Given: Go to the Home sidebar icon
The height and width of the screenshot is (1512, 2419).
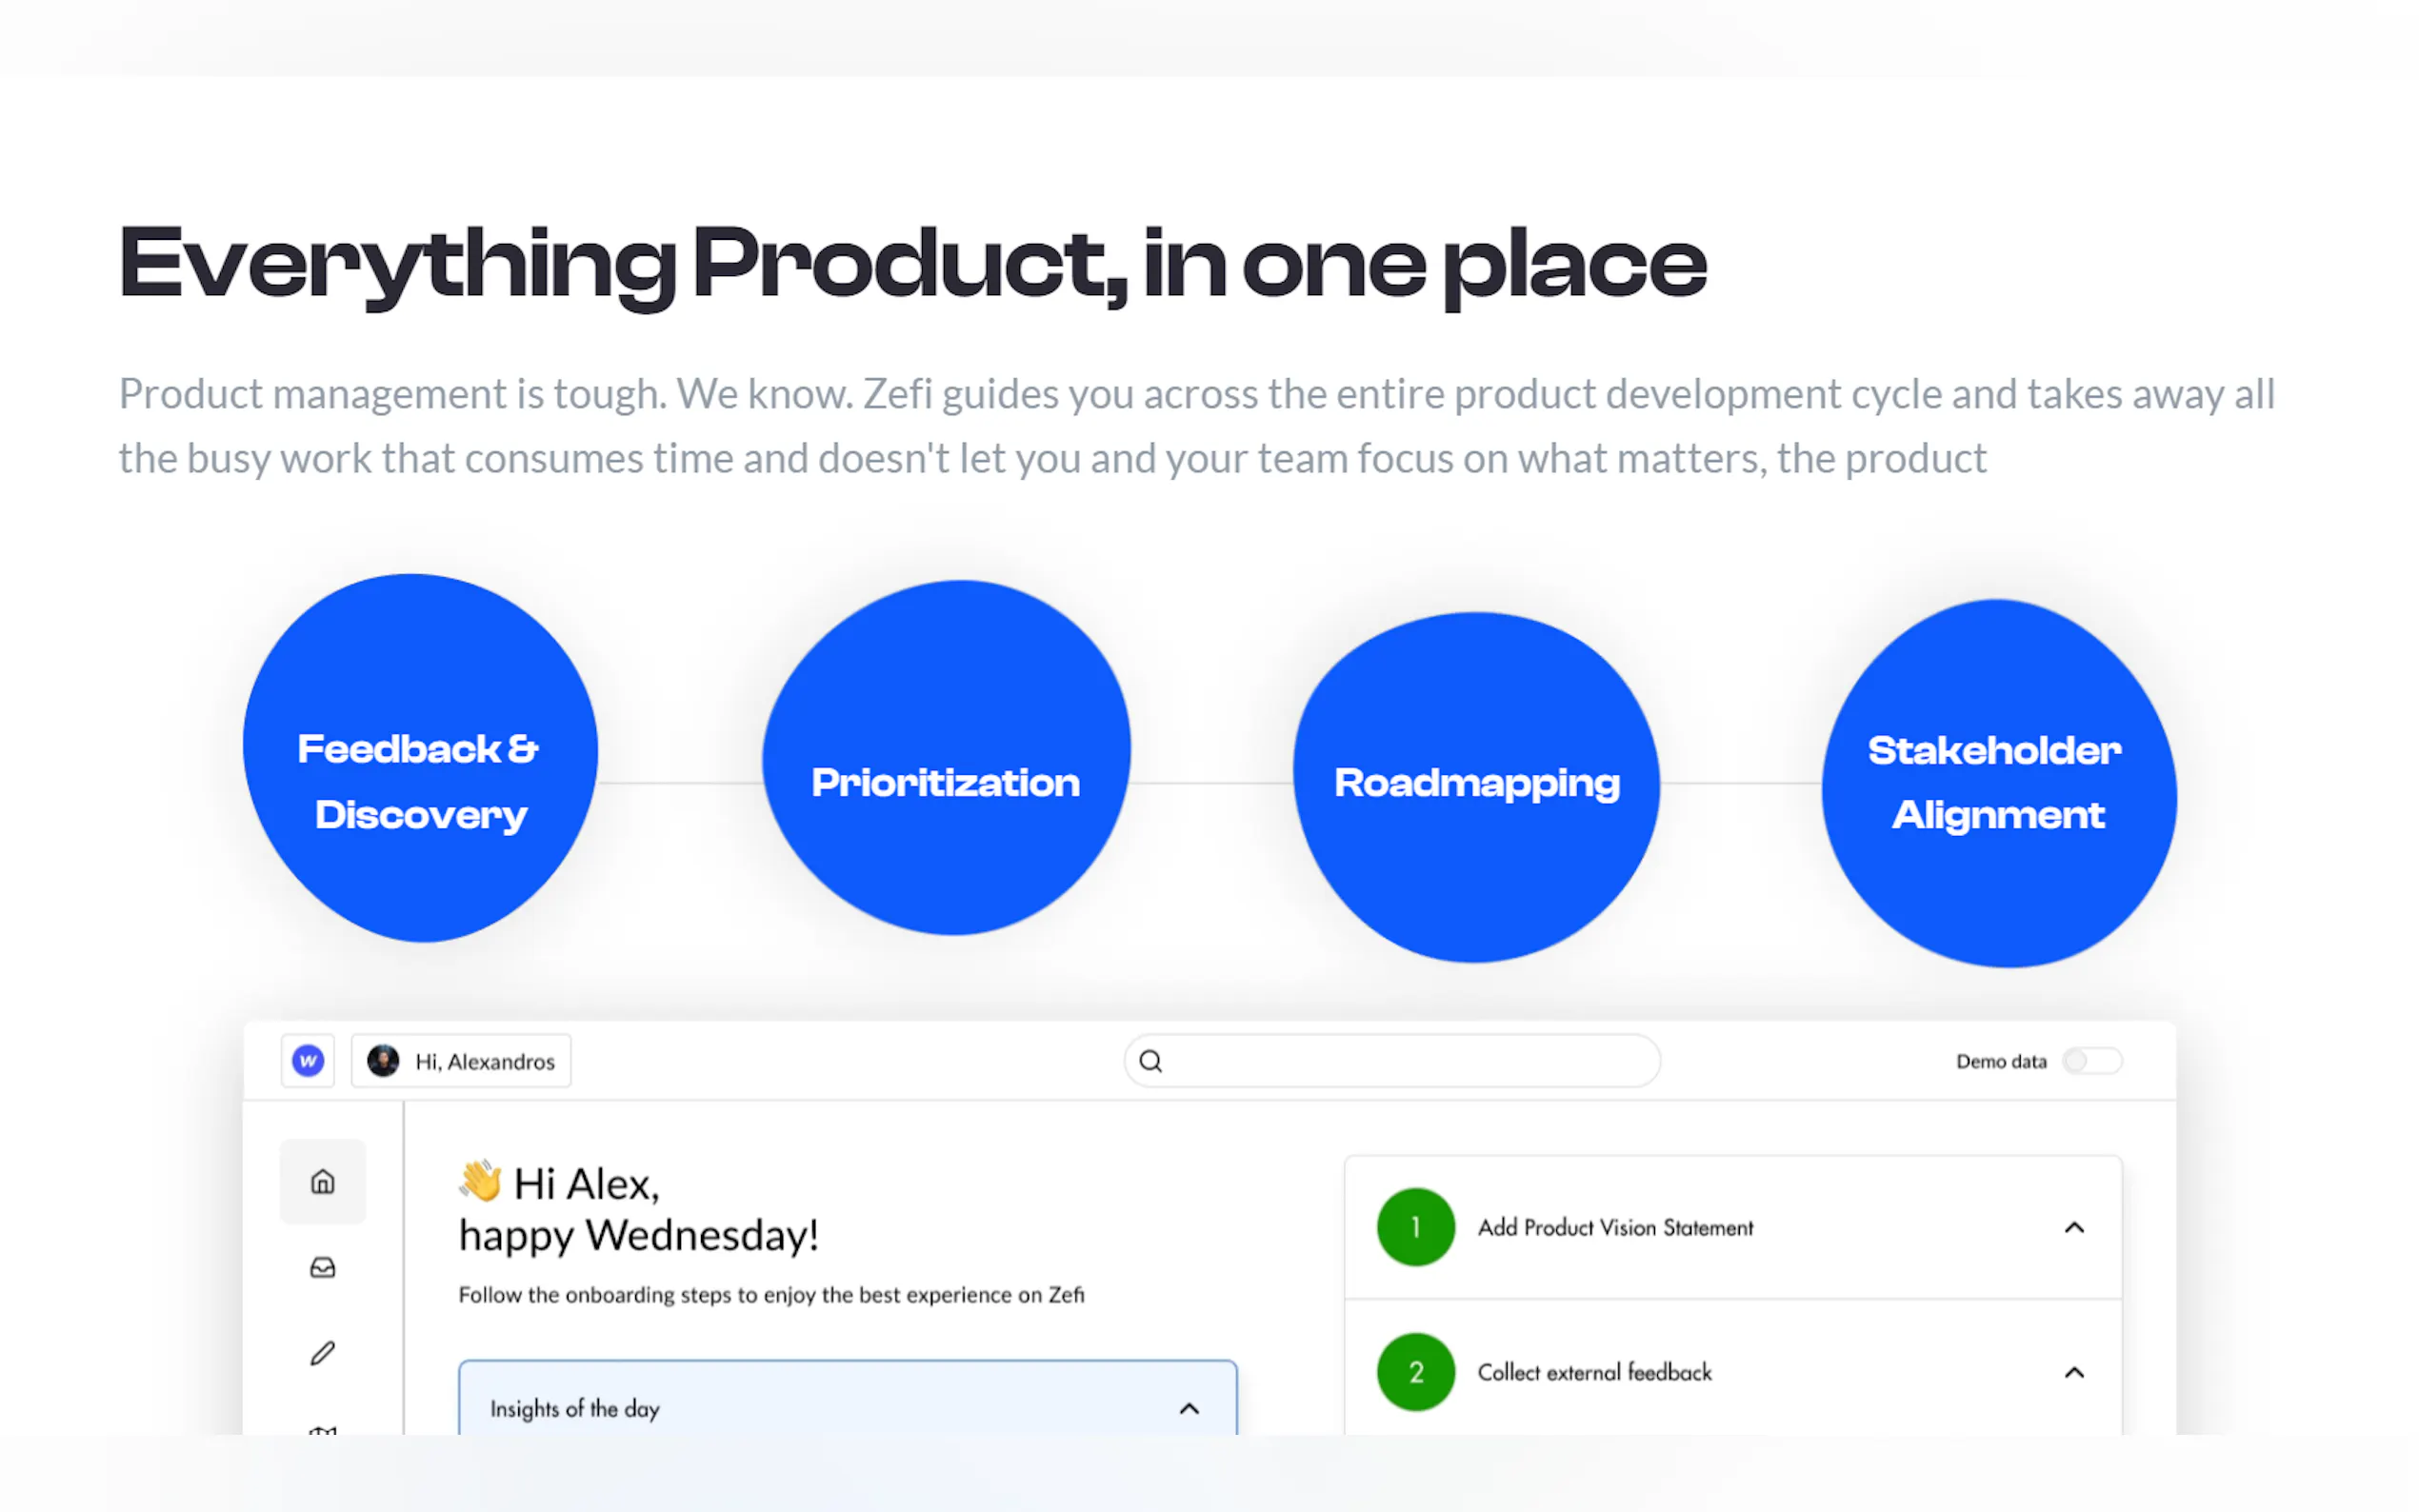Looking at the screenshot, I should (322, 1182).
